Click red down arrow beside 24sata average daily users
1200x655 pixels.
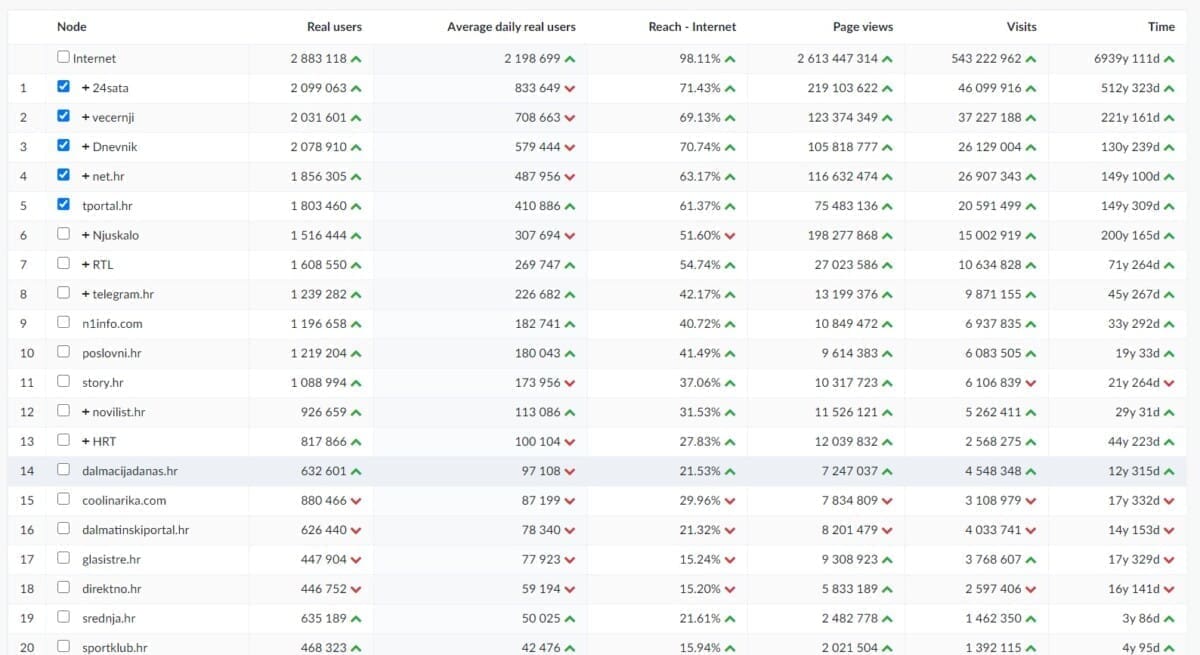click(x=570, y=88)
